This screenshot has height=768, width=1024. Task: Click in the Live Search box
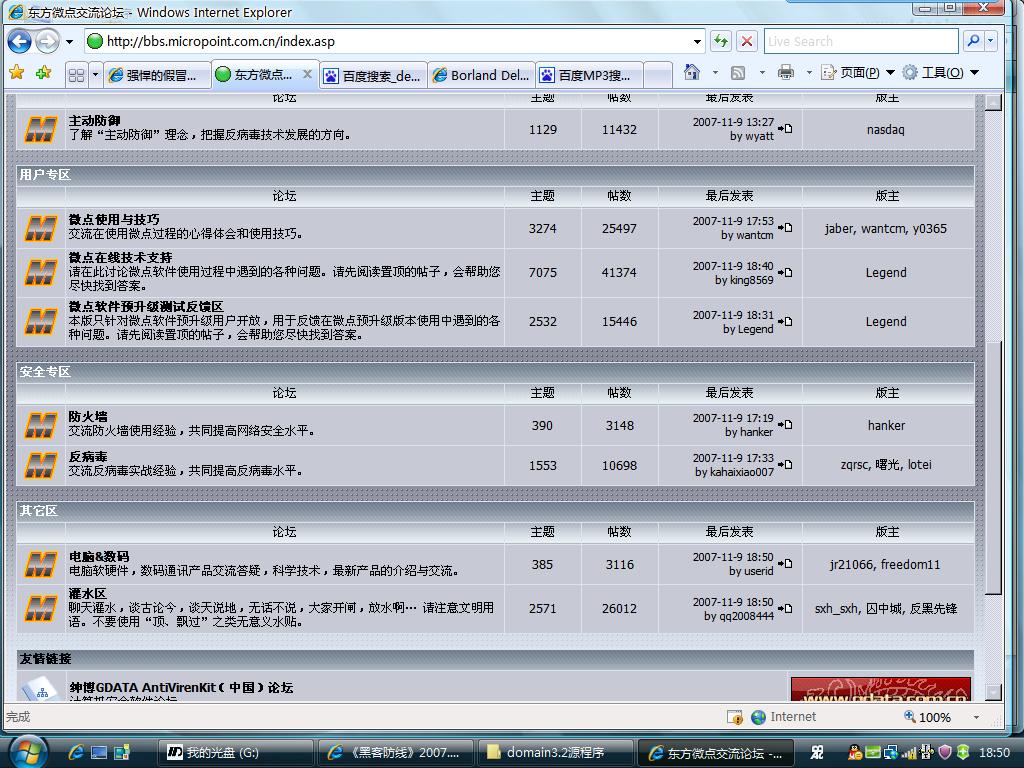[861, 41]
